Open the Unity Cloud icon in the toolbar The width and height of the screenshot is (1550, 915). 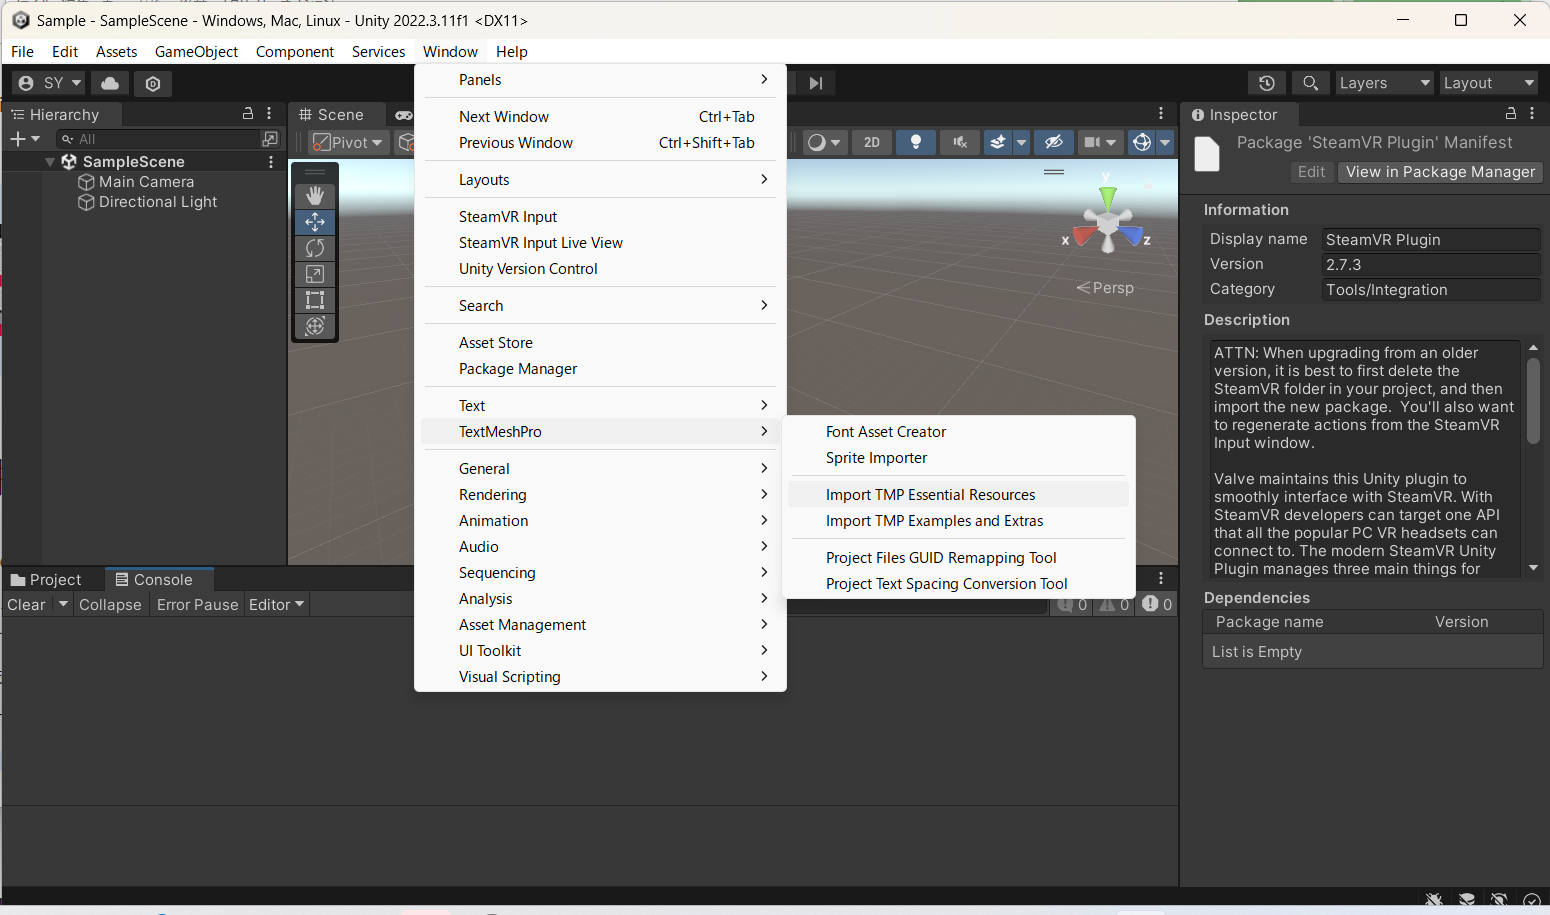click(109, 83)
